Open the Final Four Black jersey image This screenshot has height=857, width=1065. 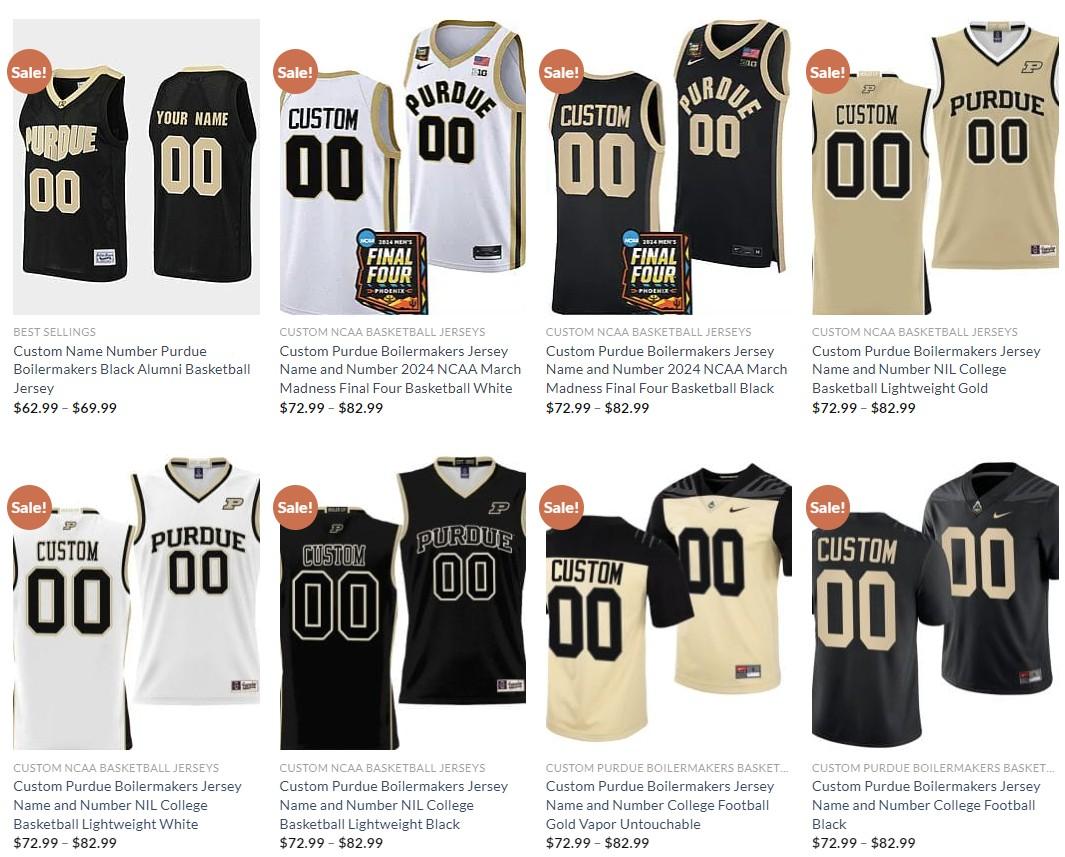pyautogui.click(x=669, y=166)
